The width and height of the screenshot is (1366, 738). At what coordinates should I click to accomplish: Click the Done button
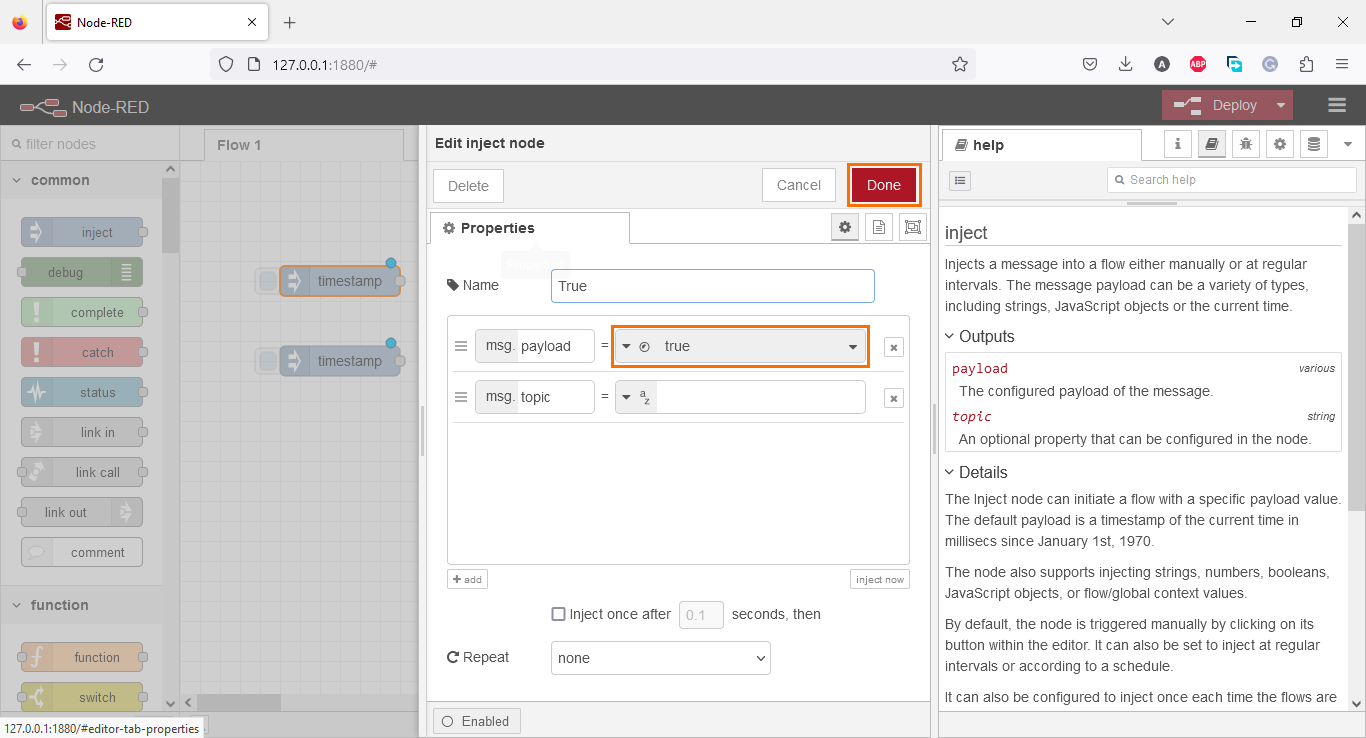click(x=884, y=185)
